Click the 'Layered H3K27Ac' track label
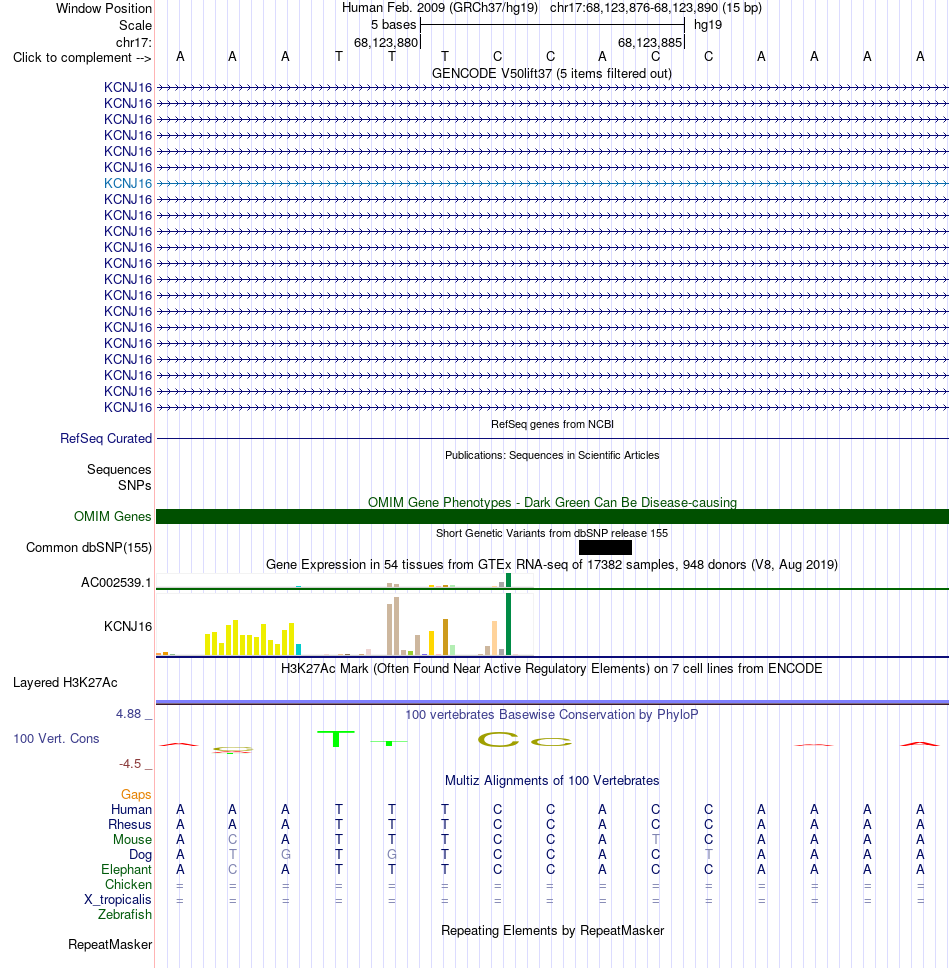950x968 pixels. (x=65, y=683)
